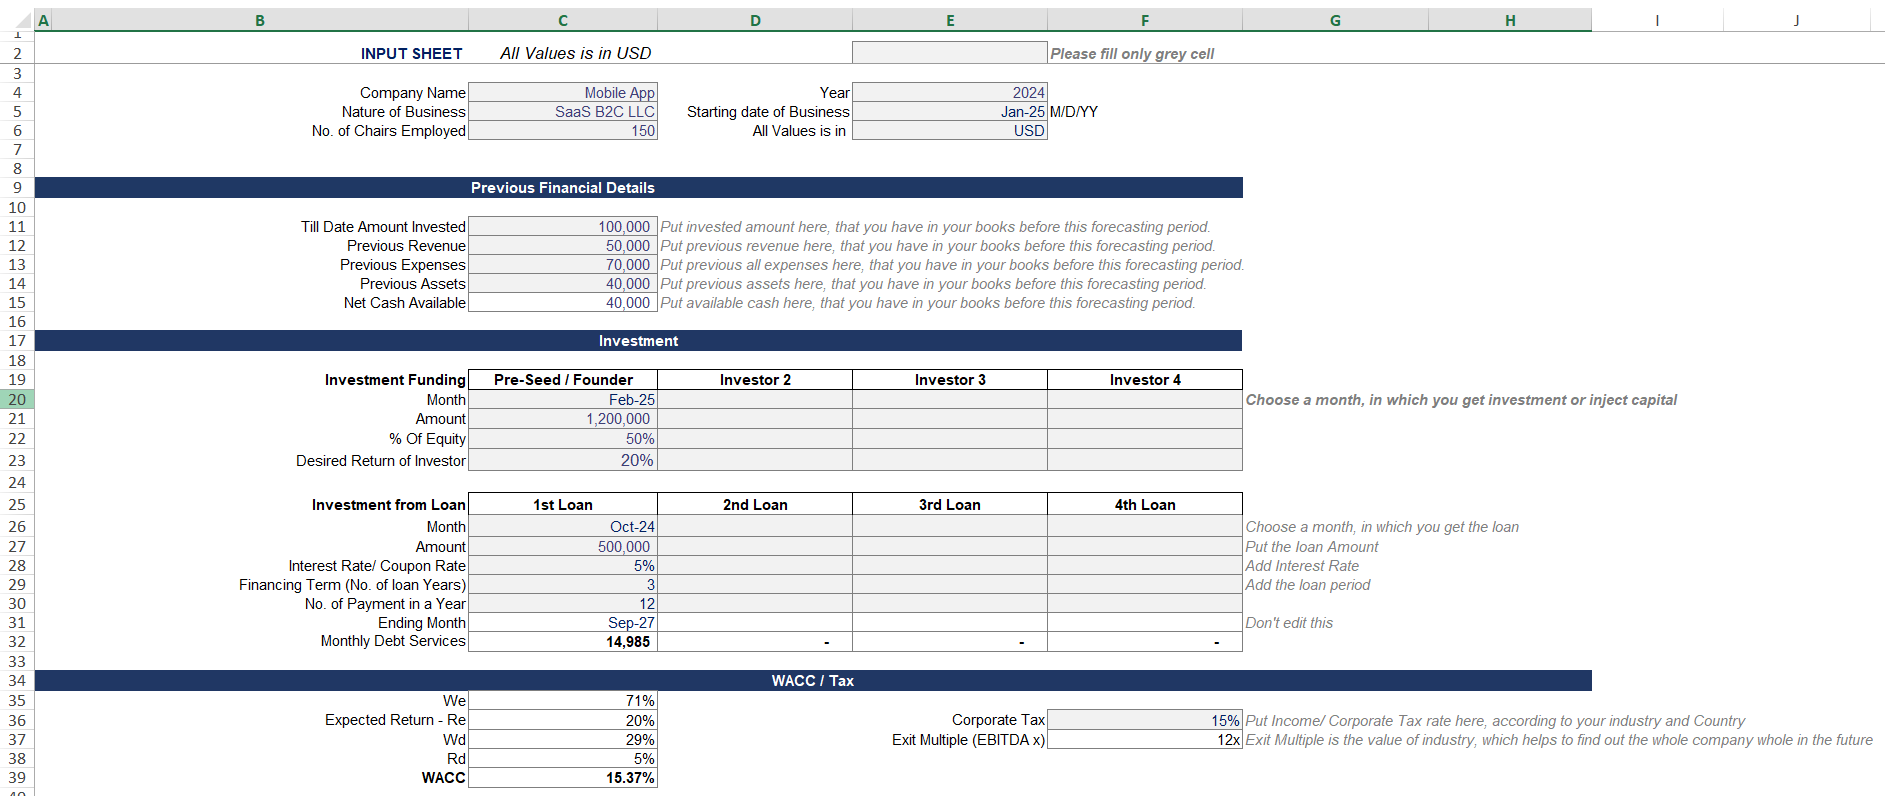Click currency cell showing USD
This screenshot has height=796, width=1885.
tap(950, 131)
